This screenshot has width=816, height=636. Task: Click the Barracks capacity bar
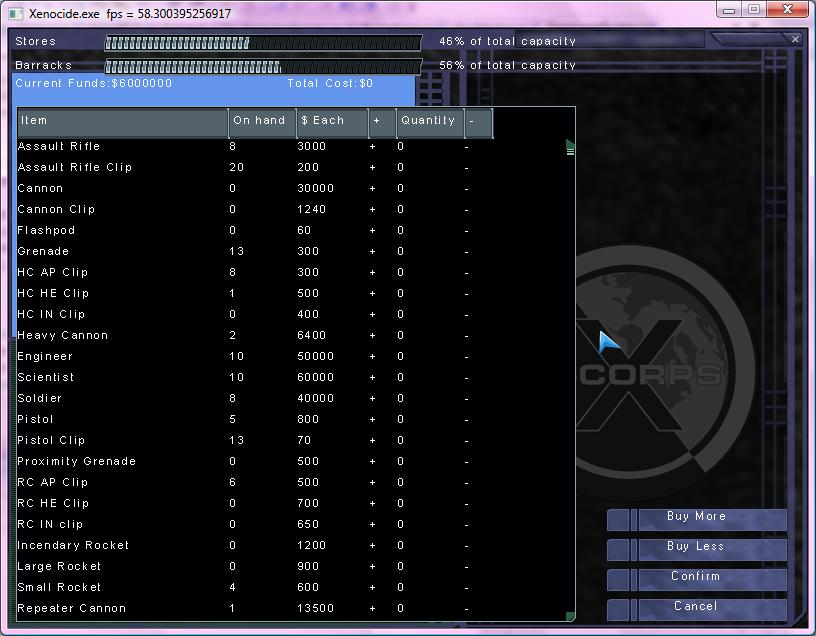point(263,67)
